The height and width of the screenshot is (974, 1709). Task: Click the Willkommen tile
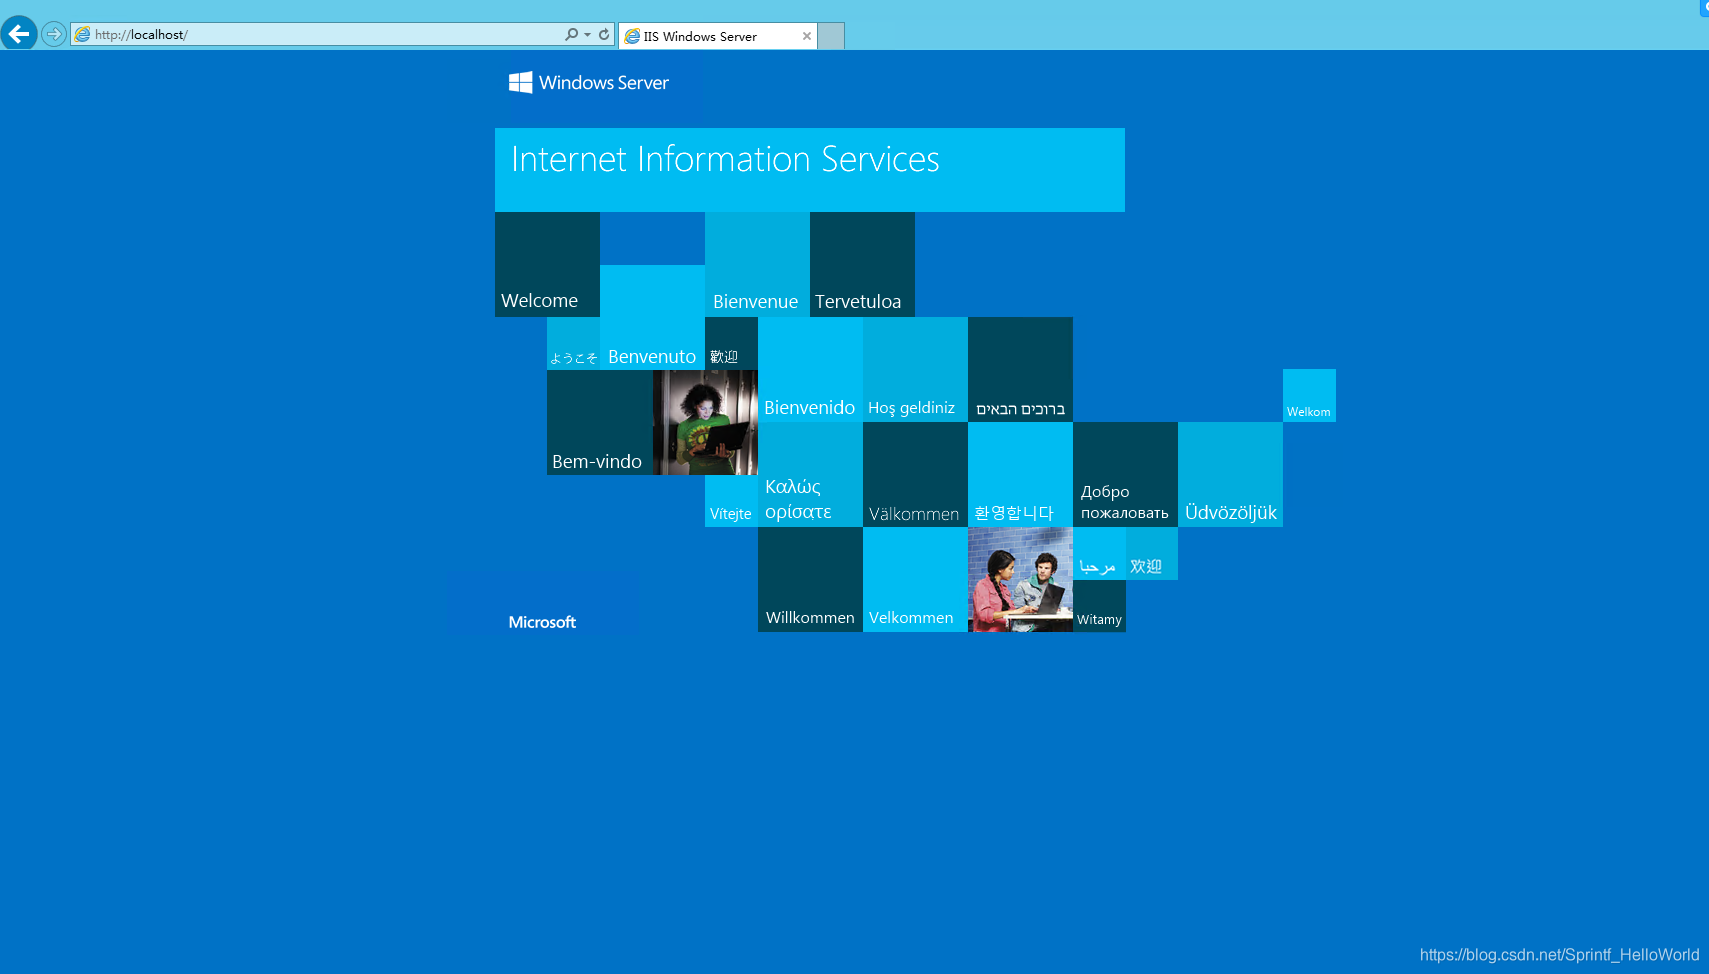coord(810,579)
